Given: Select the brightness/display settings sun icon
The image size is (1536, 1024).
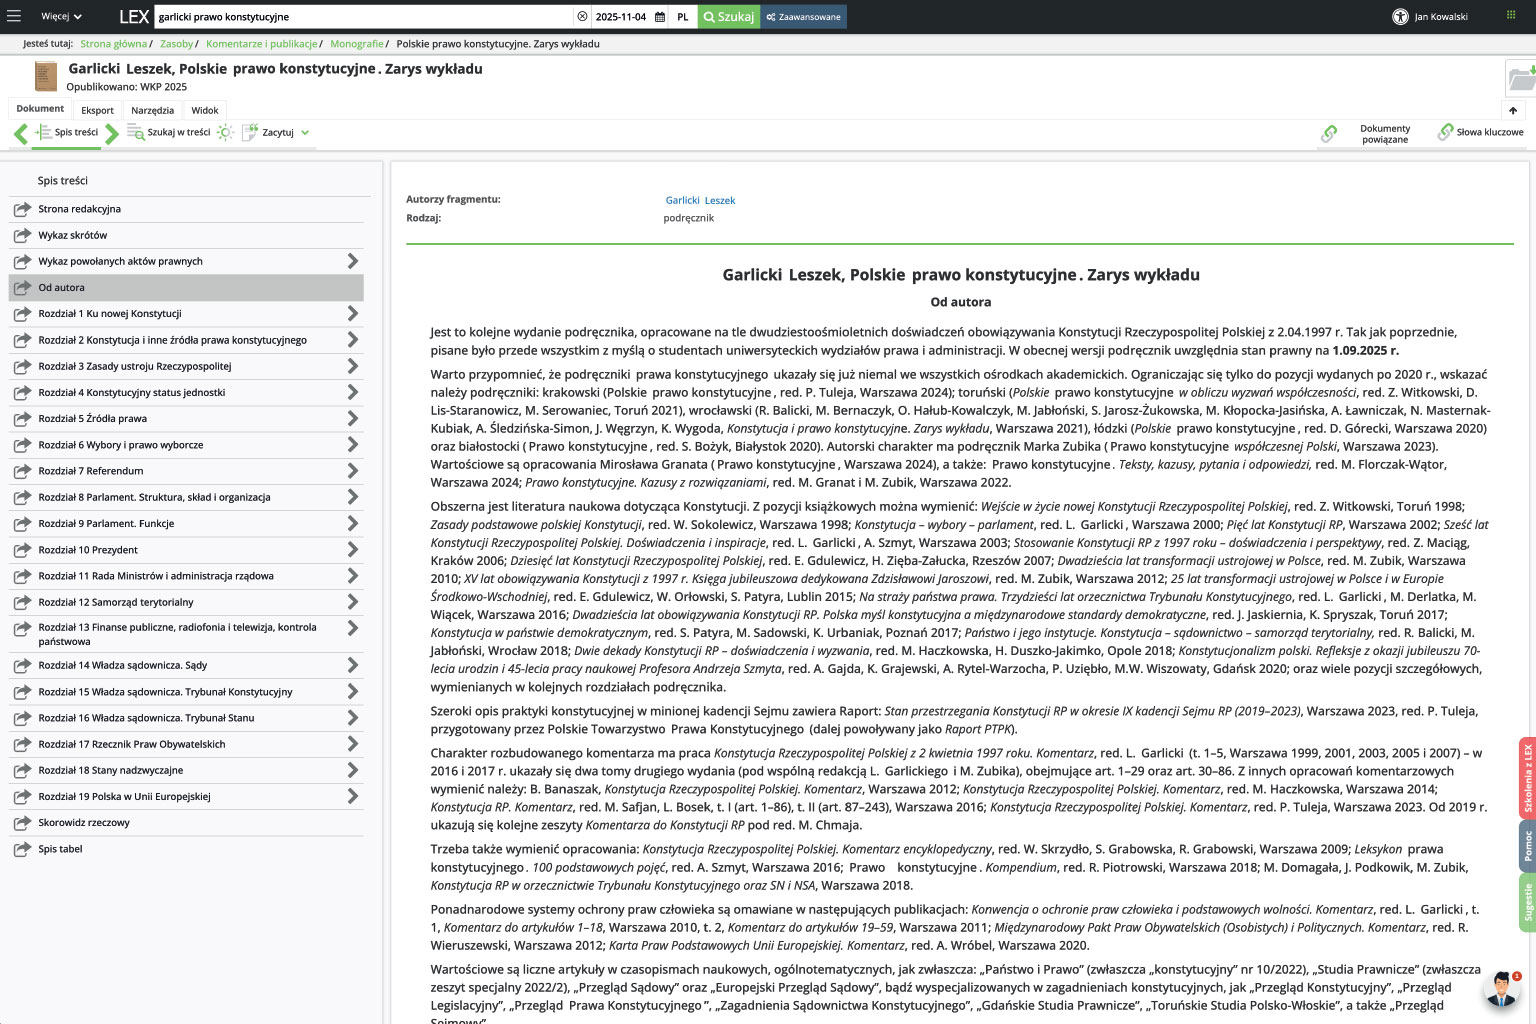Looking at the screenshot, I should pos(224,131).
